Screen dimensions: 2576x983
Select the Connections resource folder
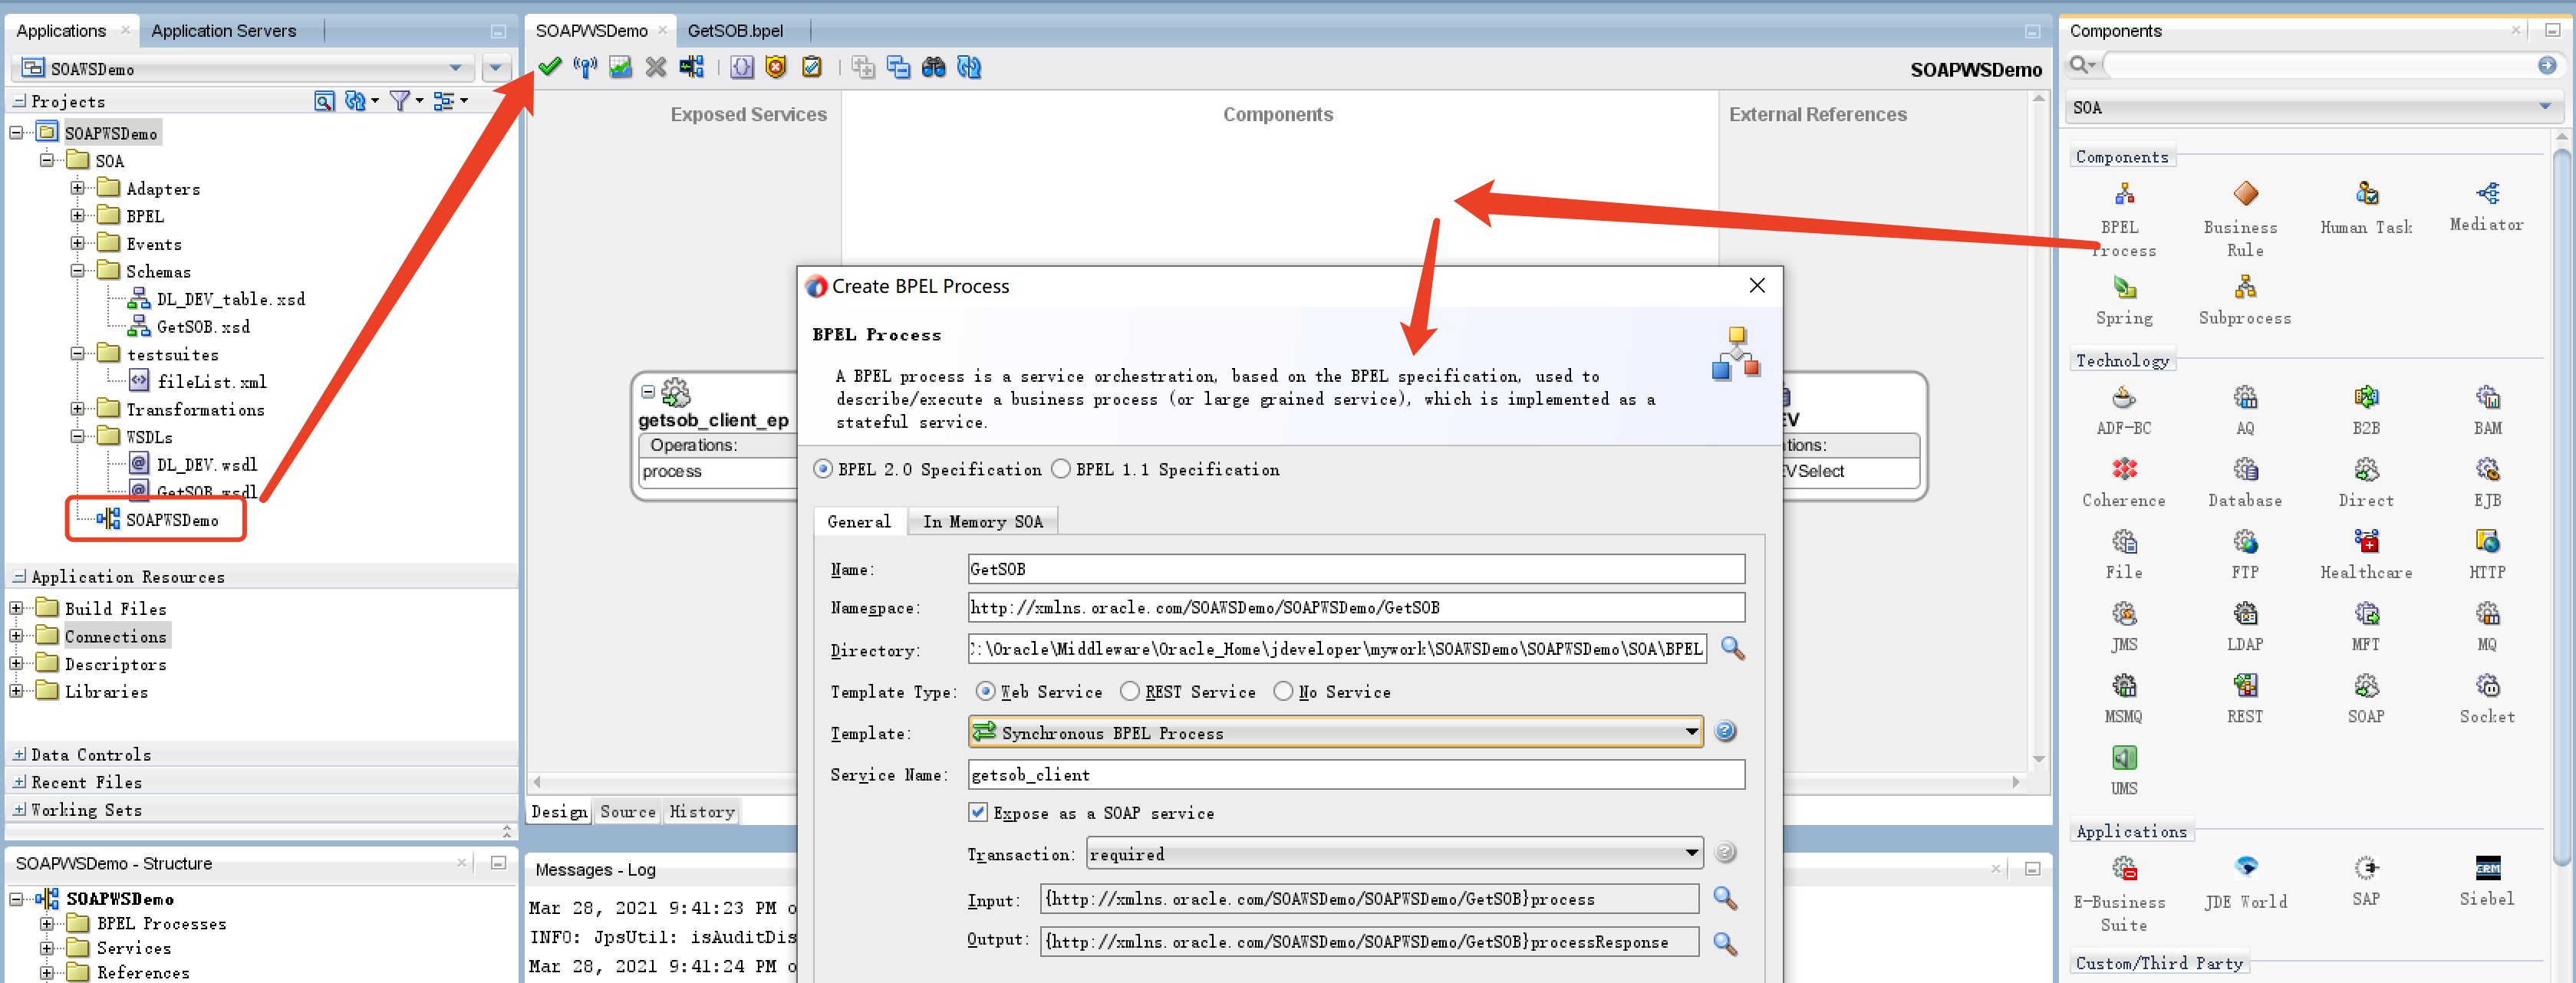(115, 636)
